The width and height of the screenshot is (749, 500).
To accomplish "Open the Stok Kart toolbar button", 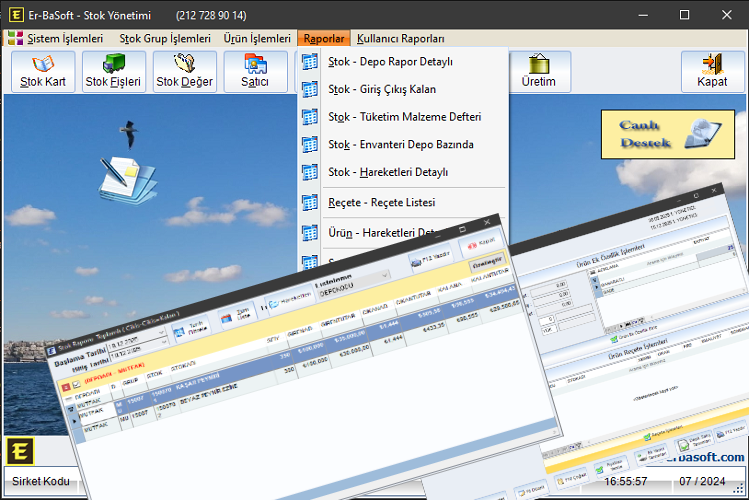I will (42, 72).
